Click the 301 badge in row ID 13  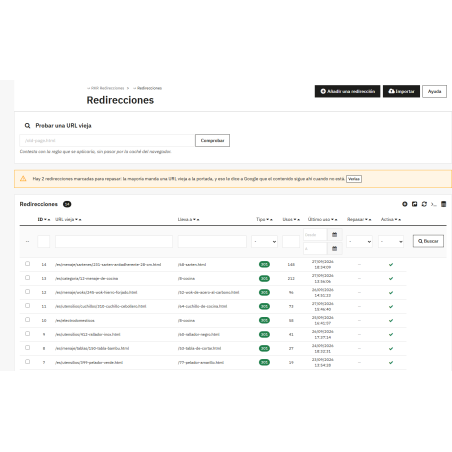(x=264, y=278)
